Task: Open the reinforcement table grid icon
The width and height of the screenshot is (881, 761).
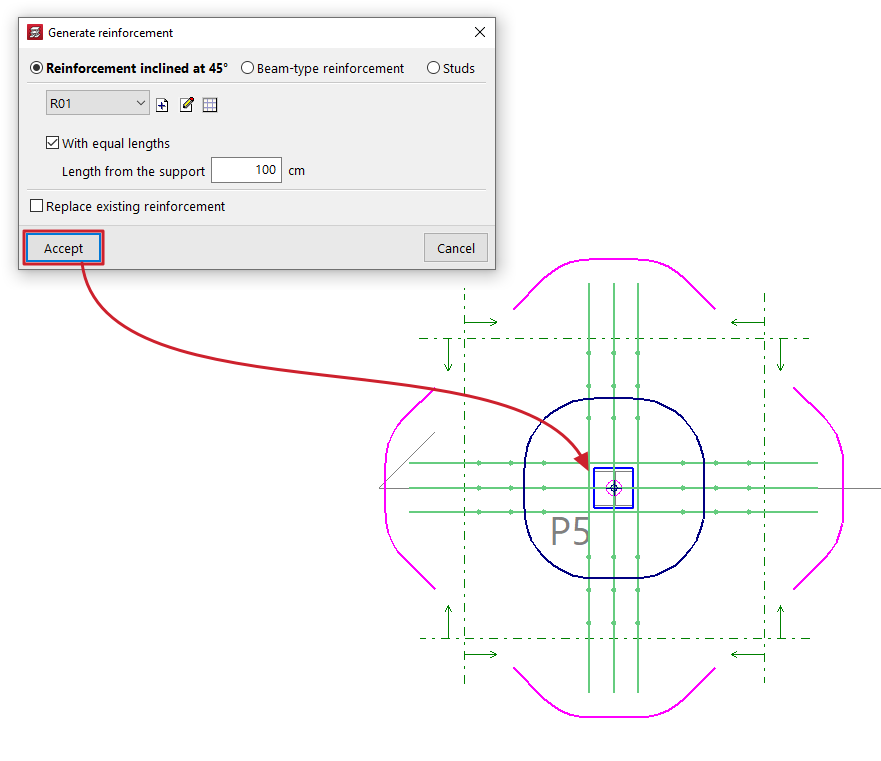Action: point(210,105)
